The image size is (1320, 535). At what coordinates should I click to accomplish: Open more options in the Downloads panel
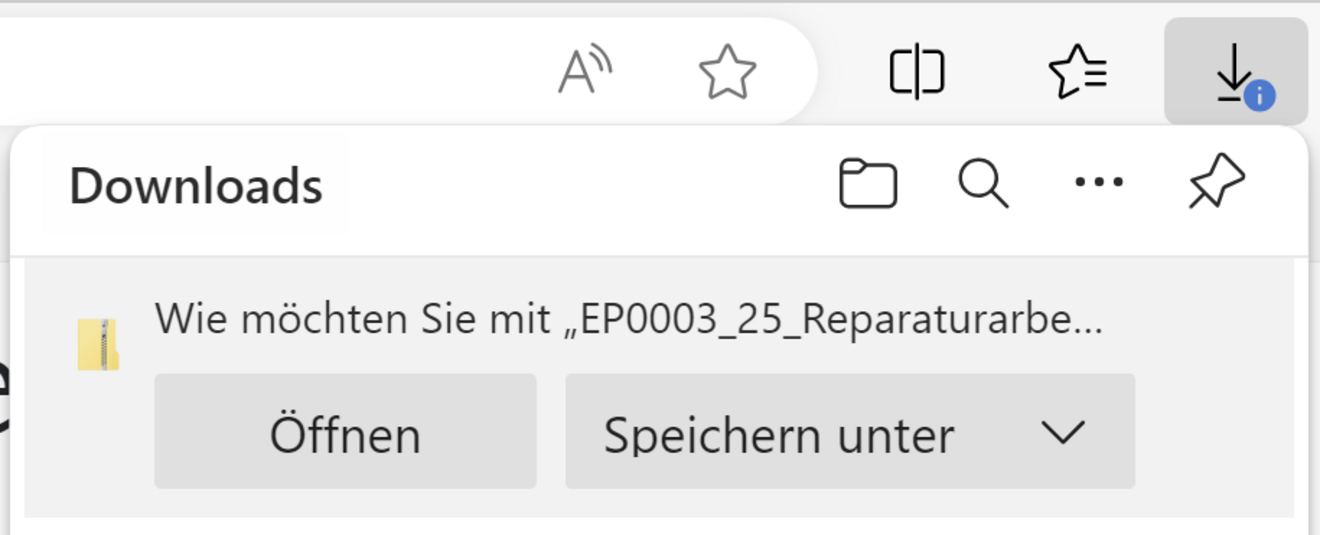[x=1098, y=183]
